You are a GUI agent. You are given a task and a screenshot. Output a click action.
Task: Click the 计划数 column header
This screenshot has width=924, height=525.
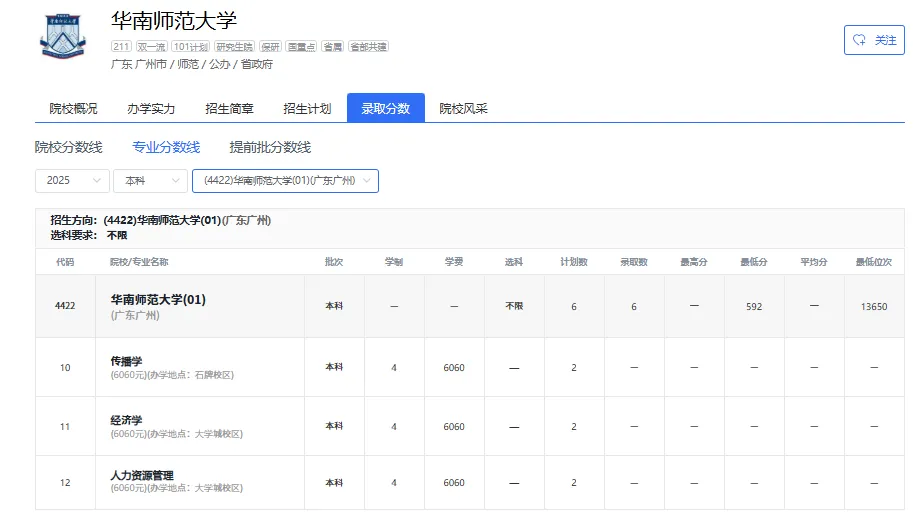[x=574, y=262]
